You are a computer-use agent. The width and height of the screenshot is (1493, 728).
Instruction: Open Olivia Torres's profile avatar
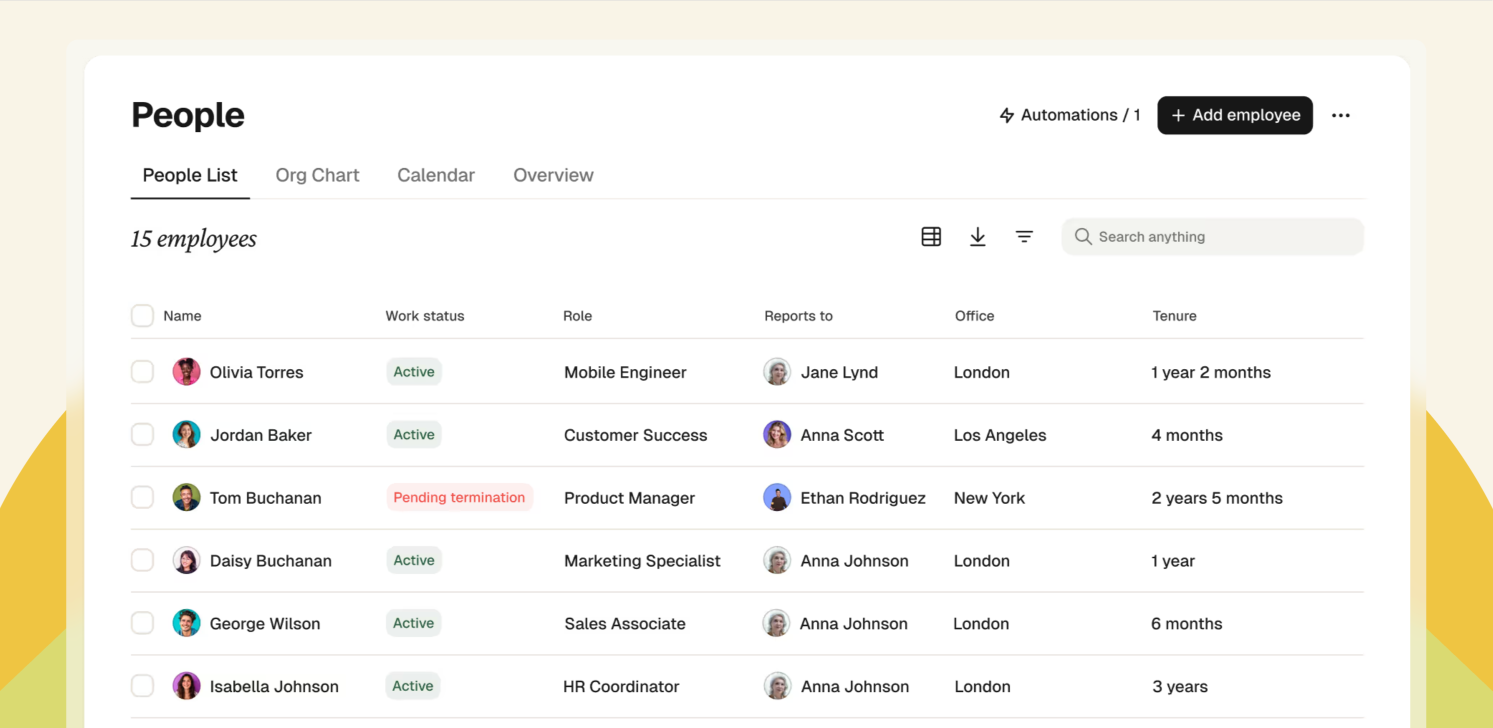(x=186, y=371)
